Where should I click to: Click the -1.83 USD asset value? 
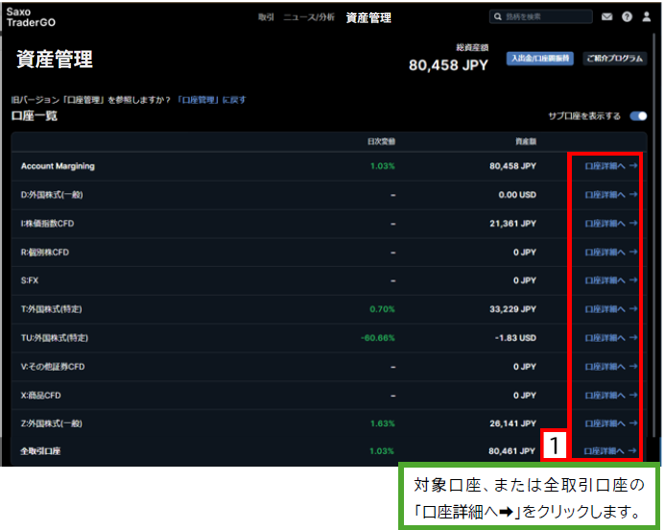click(x=515, y=338)
